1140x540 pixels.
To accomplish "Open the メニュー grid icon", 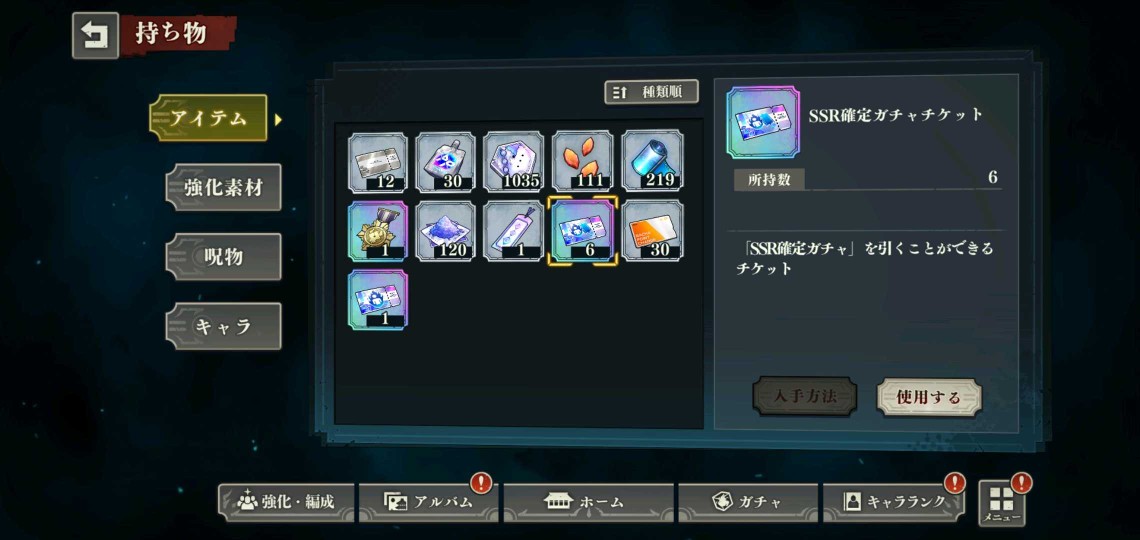I will [x=1002, y=503].
